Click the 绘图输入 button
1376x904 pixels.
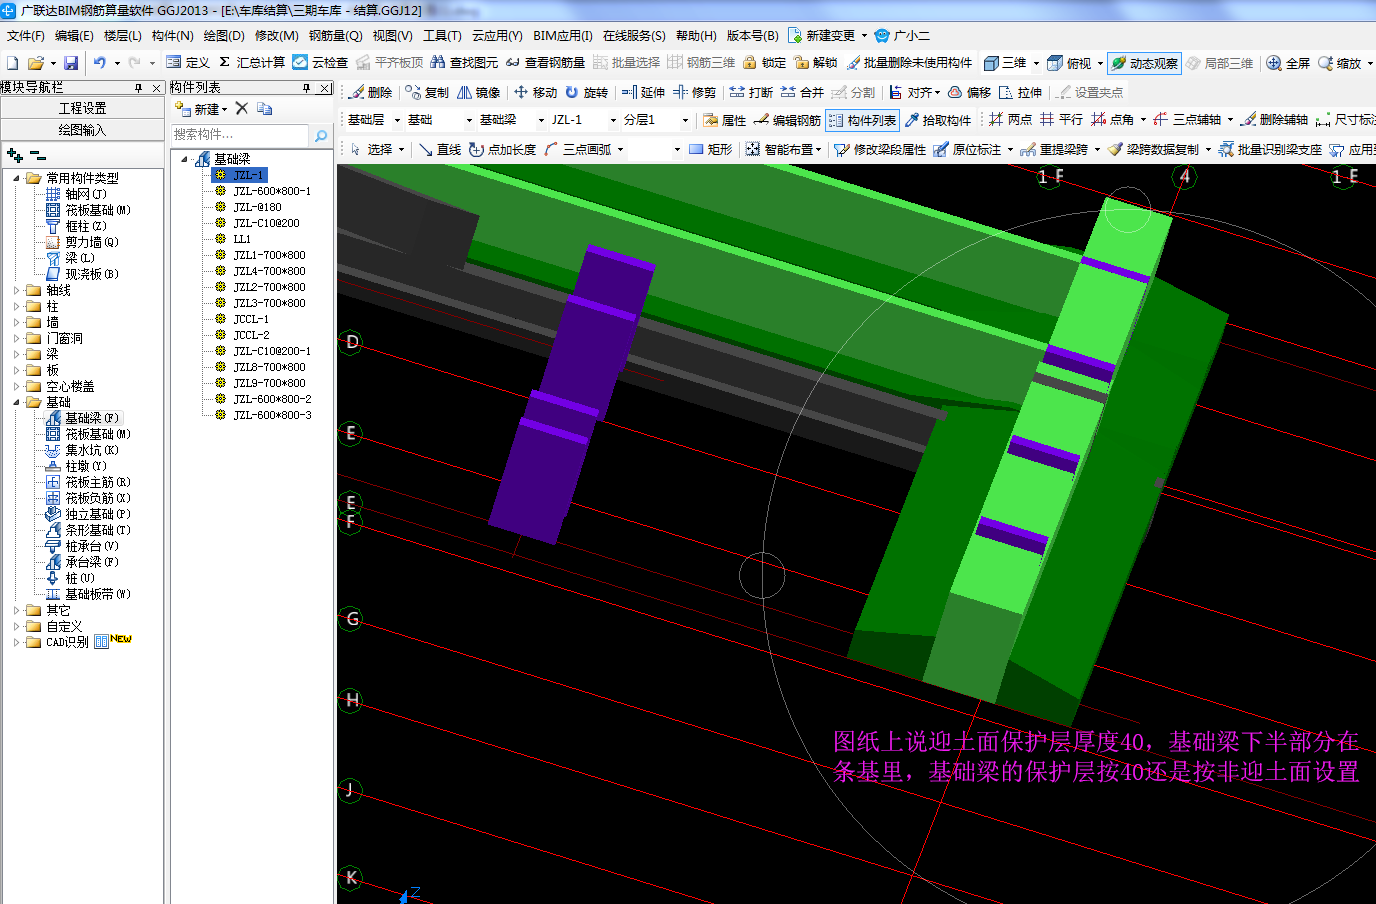pos(82,130)
